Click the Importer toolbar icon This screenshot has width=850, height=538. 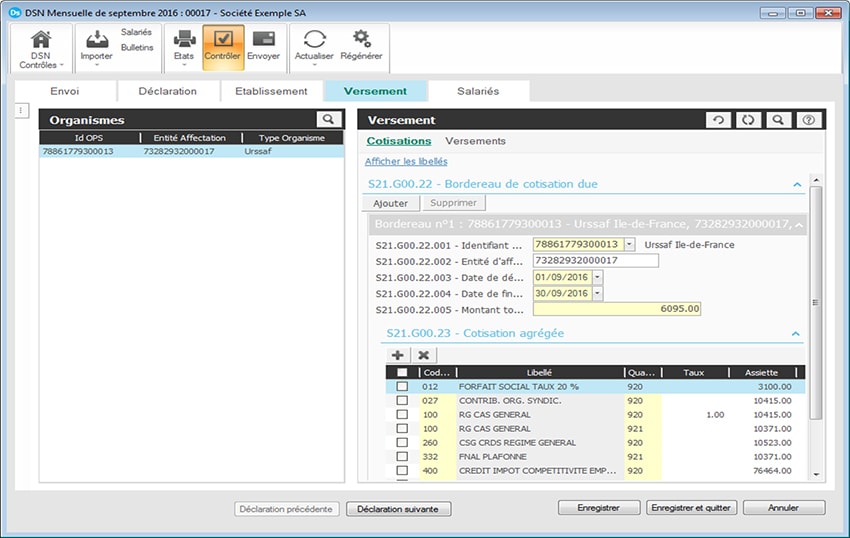[97, 39]
